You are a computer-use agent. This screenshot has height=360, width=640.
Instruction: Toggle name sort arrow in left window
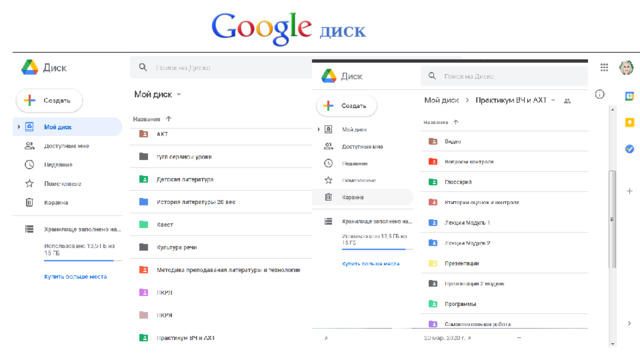coord(169,119)
